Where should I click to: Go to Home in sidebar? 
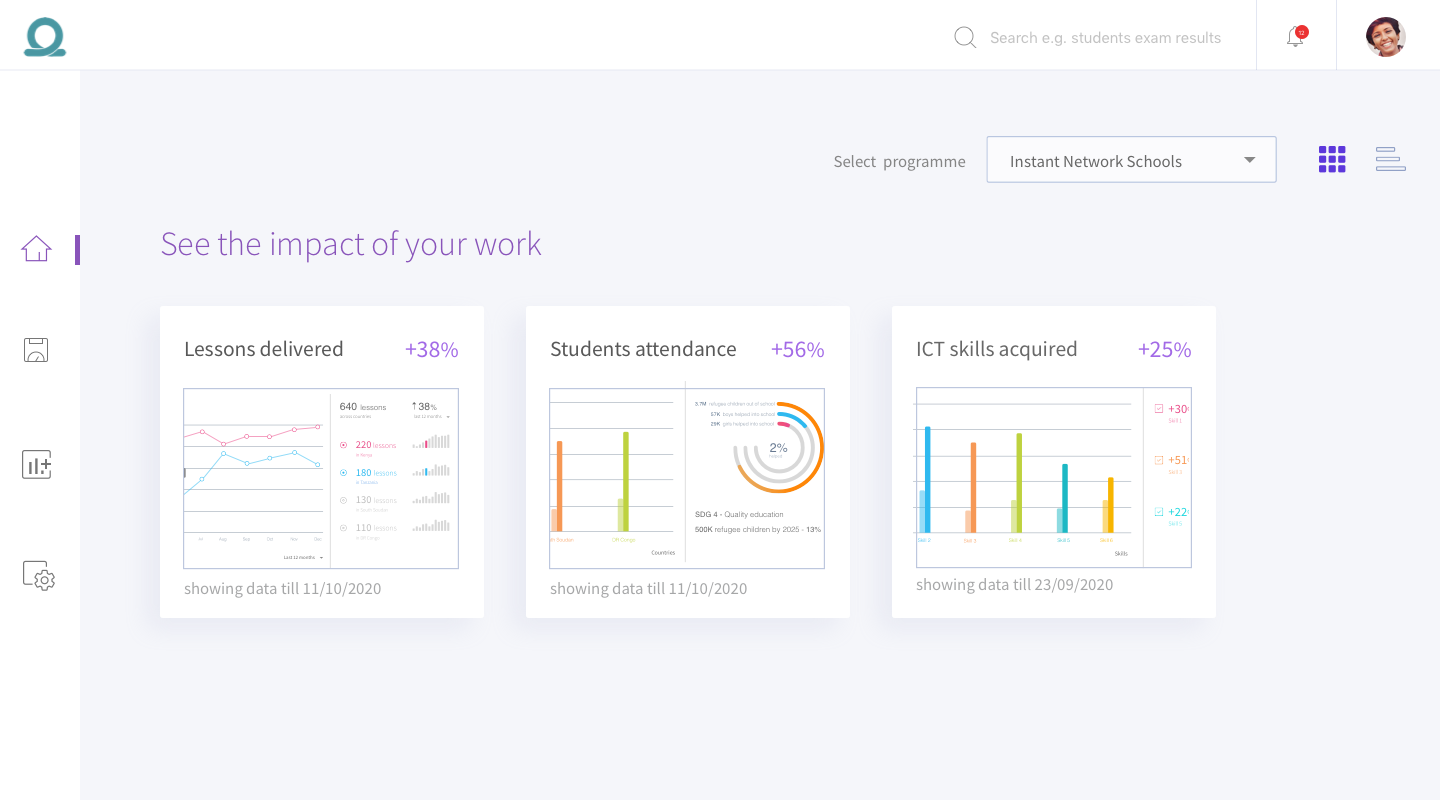pos(36,249)
